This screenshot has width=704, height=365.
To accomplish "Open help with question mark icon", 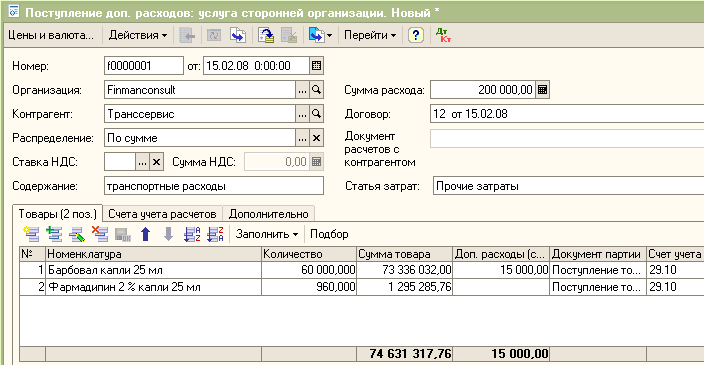I will point(416,35).
